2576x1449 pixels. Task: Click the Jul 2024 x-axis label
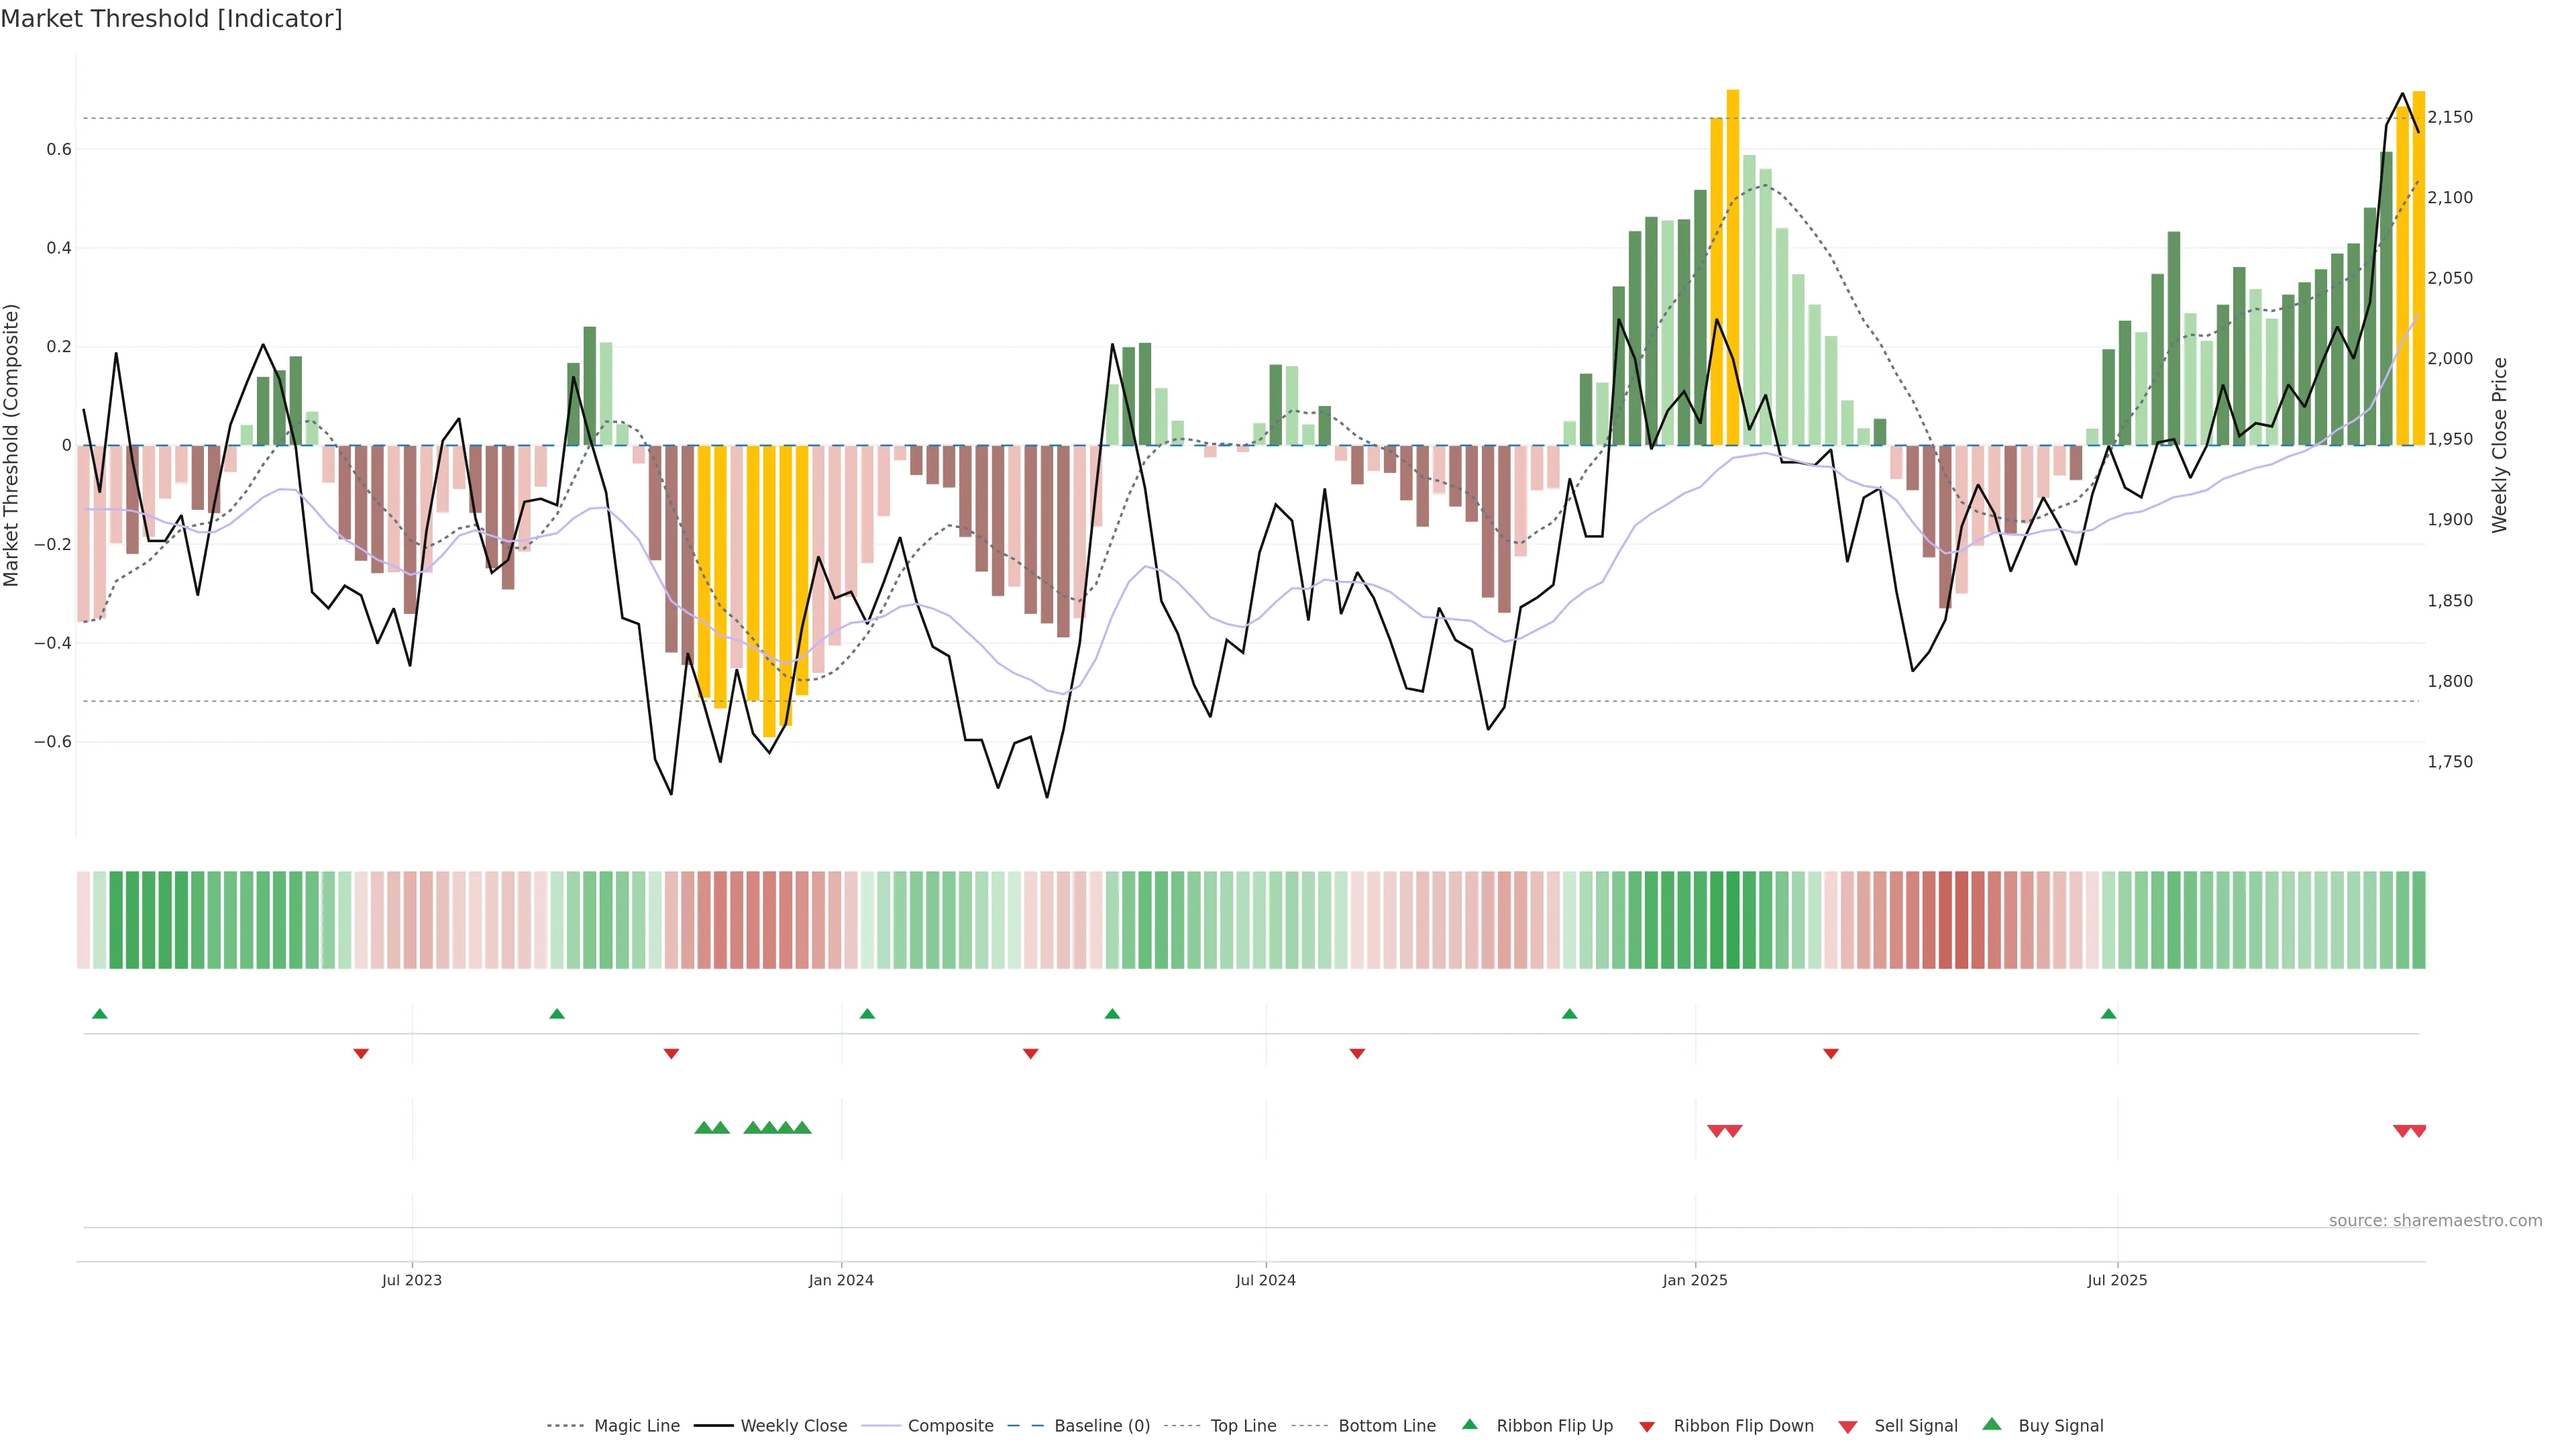point(1265,1280)
